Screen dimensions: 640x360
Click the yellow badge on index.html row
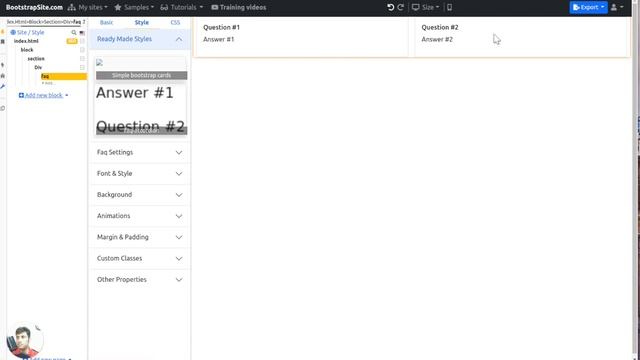(72, 41)
